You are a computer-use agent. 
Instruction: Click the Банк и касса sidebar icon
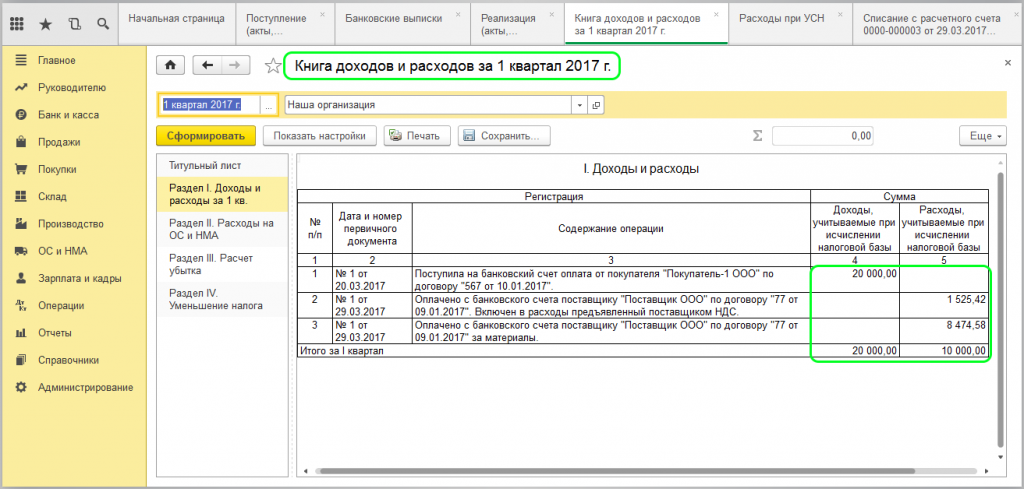pyautogui.click(x=20, y=115)
